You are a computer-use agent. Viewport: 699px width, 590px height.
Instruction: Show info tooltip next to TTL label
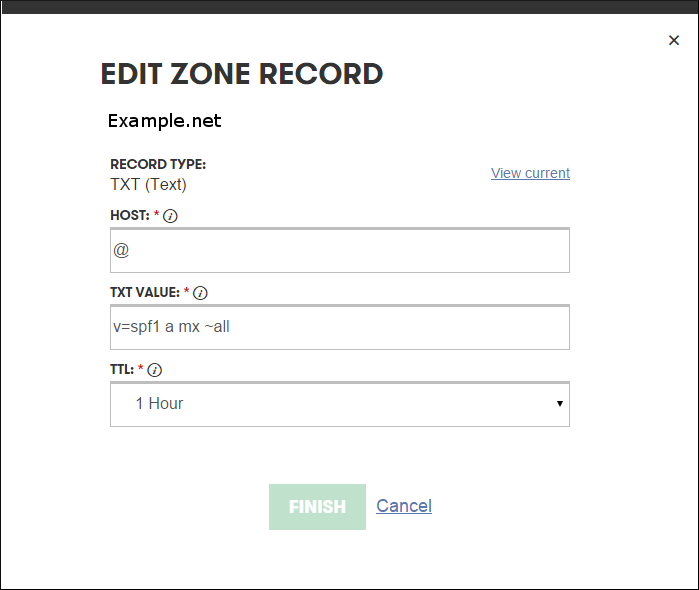[x=154, y=370]
